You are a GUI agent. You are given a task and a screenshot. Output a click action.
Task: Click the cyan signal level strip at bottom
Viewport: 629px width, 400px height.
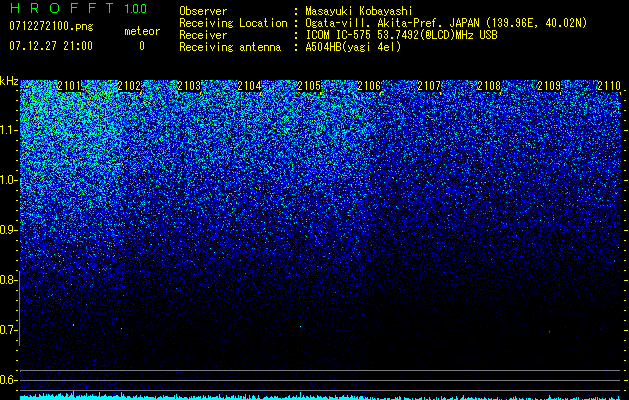coord(321,397)
